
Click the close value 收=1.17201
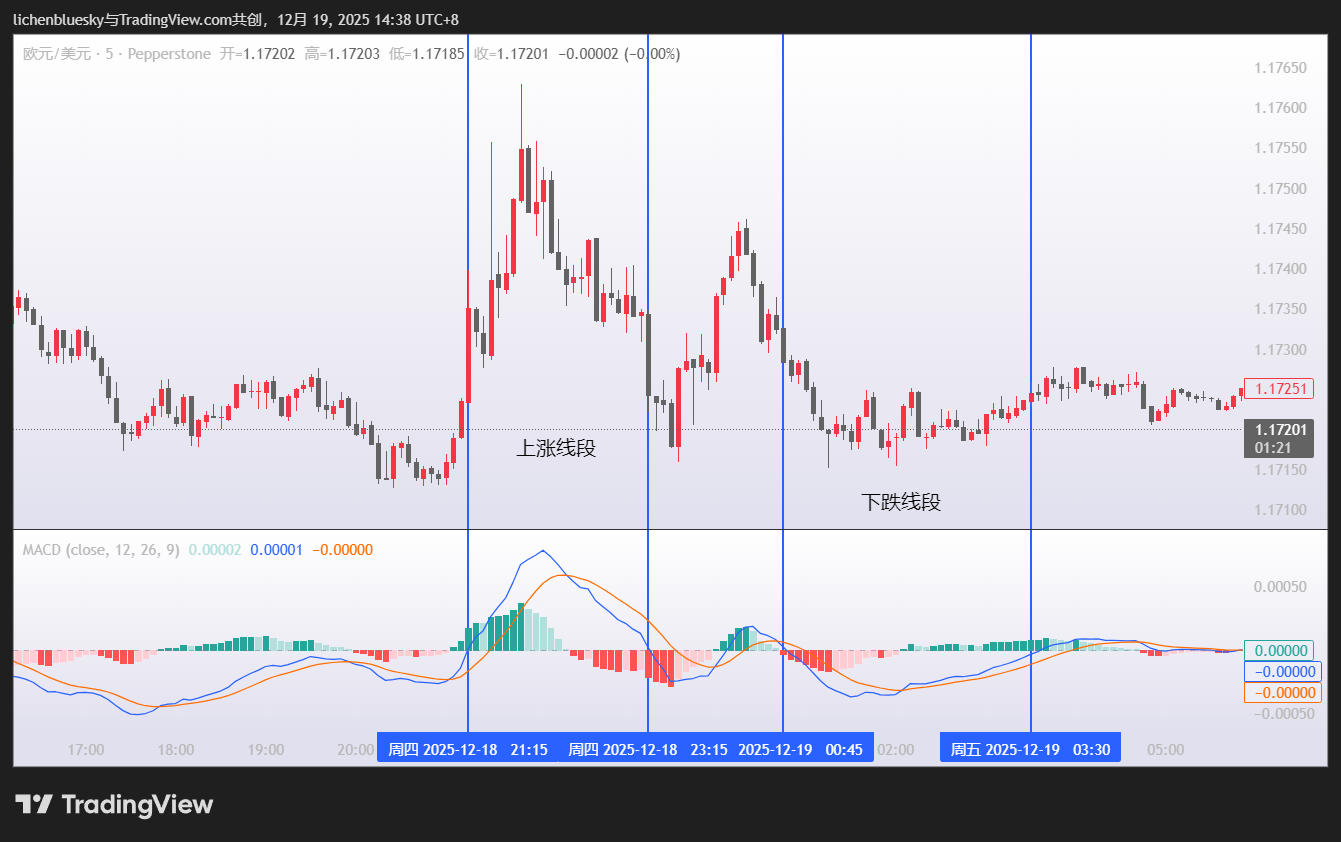(x=511, y=54)
